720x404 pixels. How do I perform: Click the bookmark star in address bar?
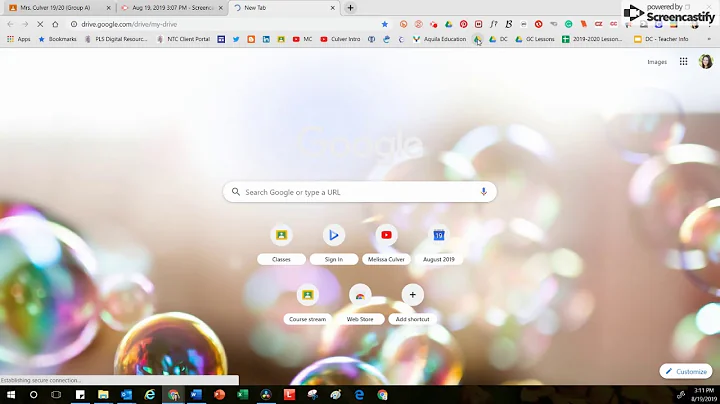coord(385,24)
